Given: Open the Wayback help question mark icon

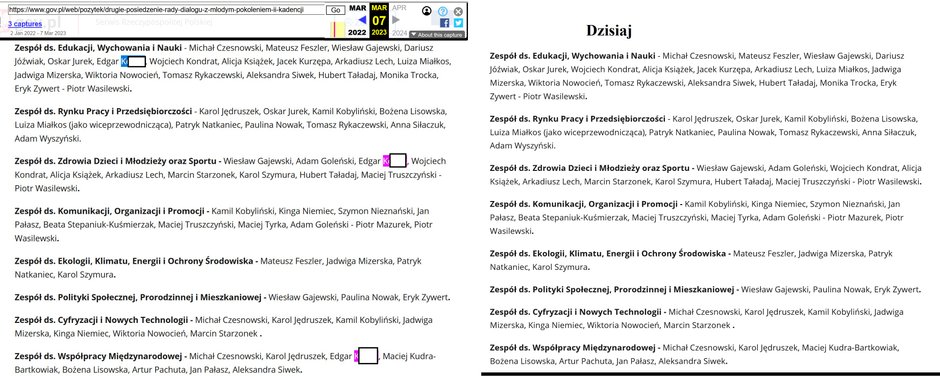Looking at the screenshot, I should (442, 11).
